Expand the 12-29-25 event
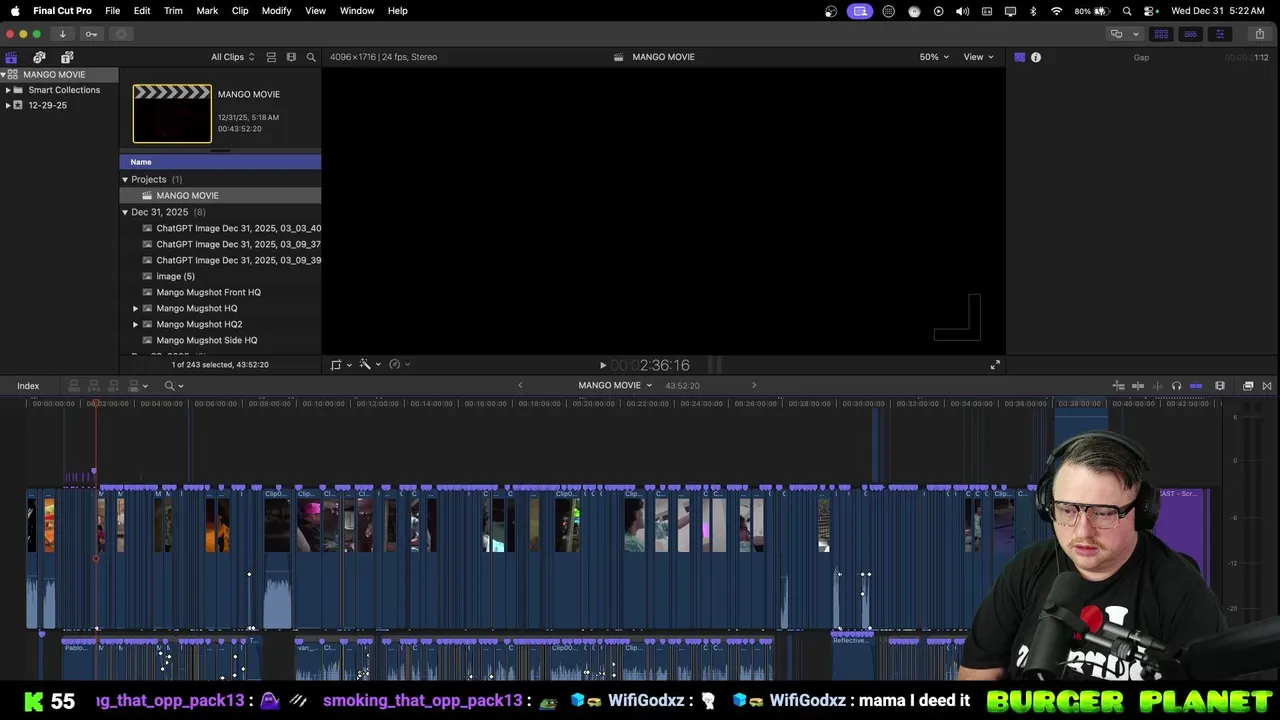 [x=8, y=105]
